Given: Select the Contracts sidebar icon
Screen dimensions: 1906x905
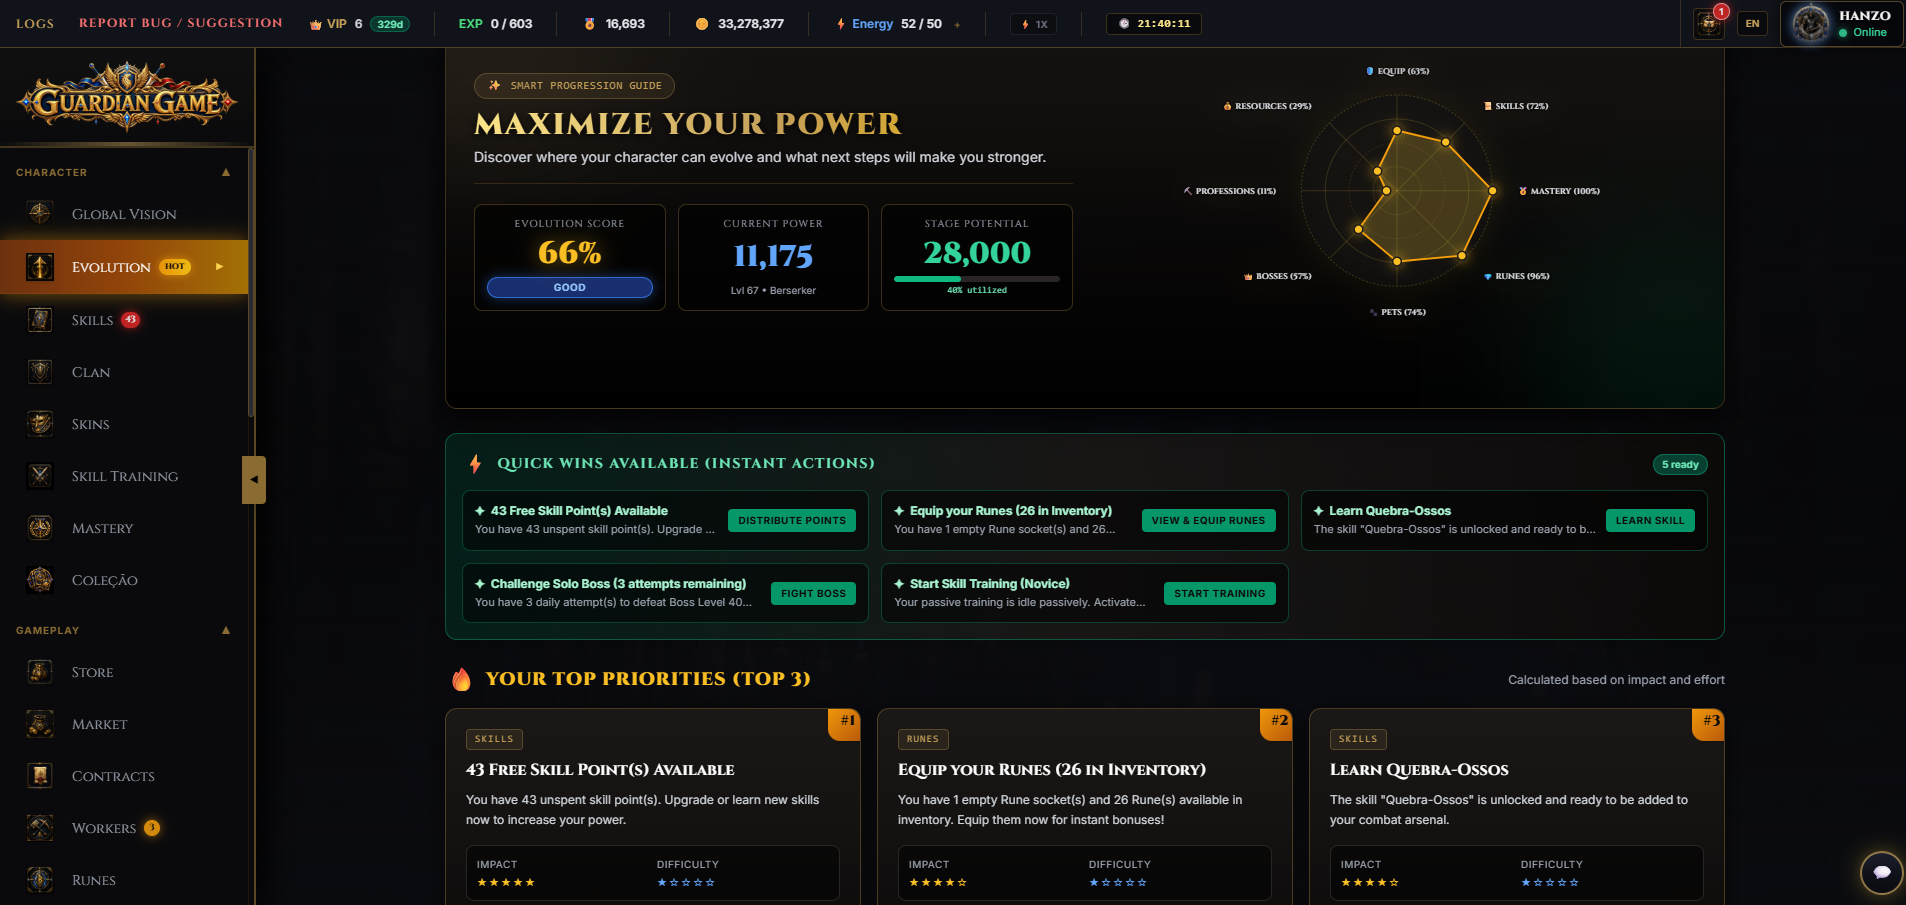Looking at the screenshot, I should click(x=40, y=776).
